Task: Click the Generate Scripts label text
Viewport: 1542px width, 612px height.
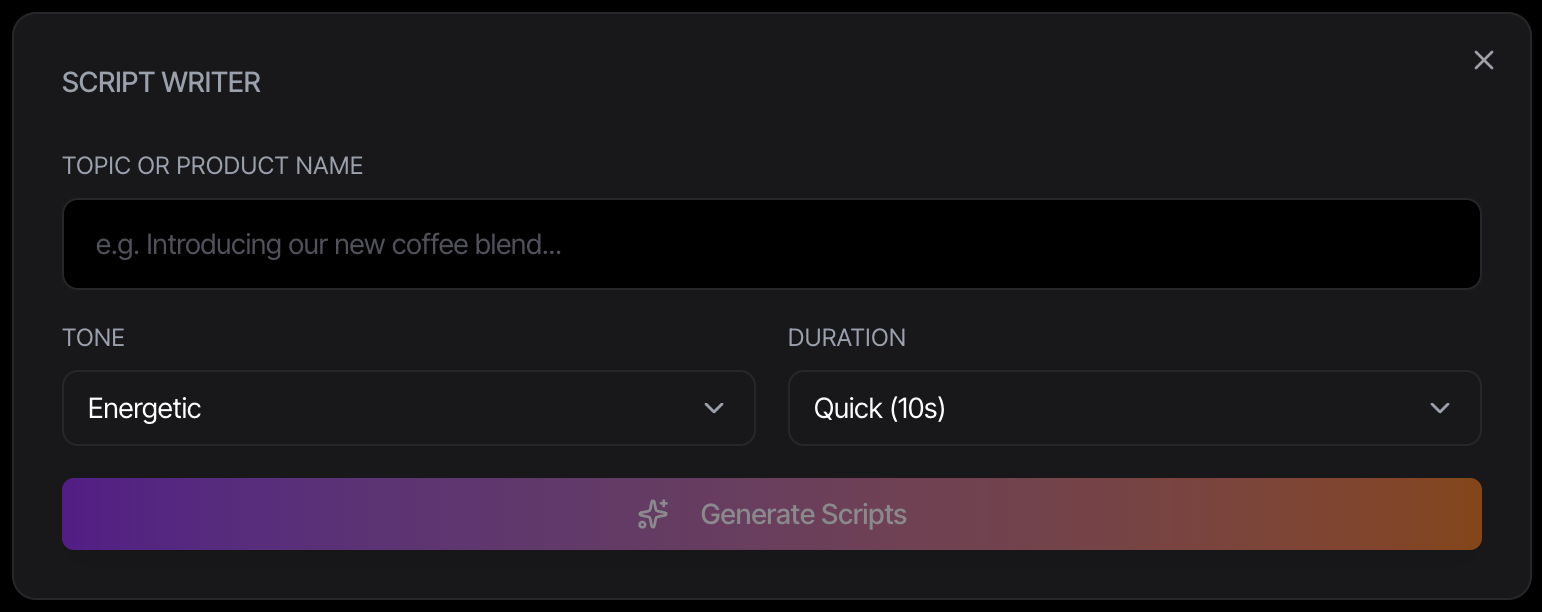Action: [803, 513]
